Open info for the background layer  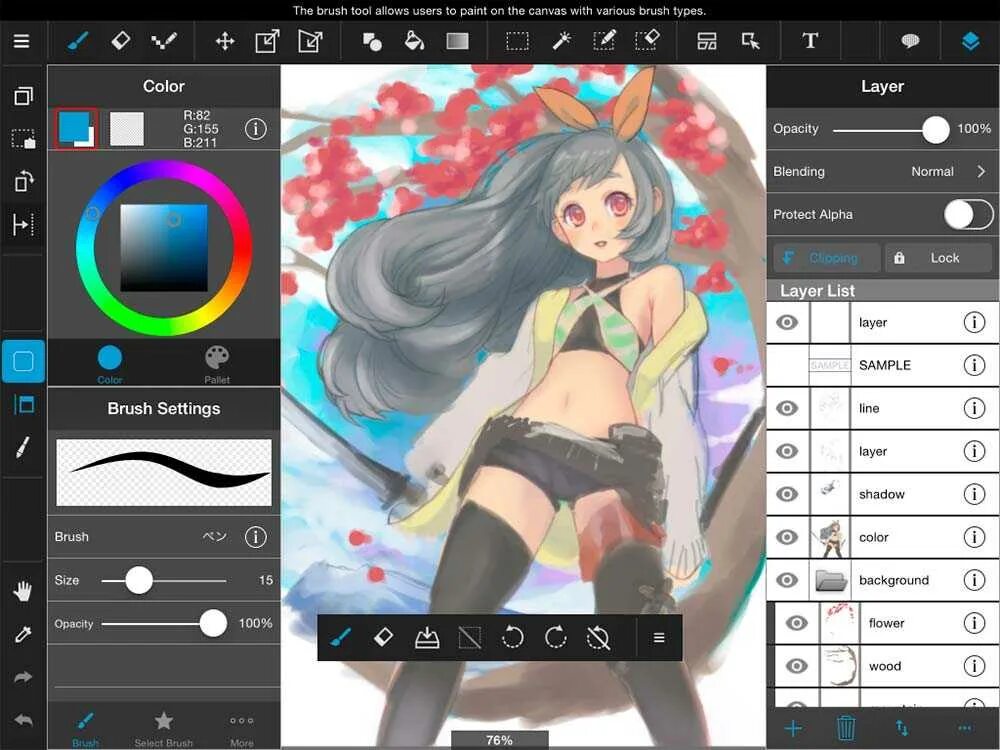(974, 580)
